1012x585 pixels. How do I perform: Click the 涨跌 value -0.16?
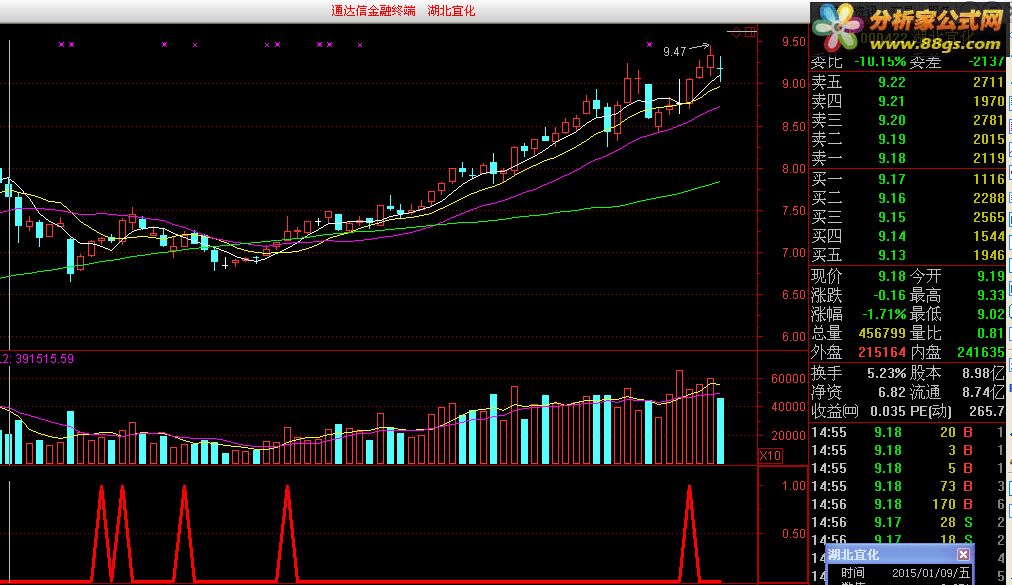[889, 296]
